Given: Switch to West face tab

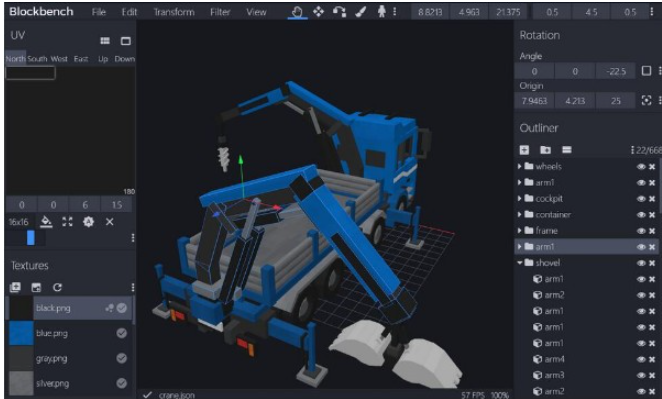Looking at the screenshot, I should point(59,59).
